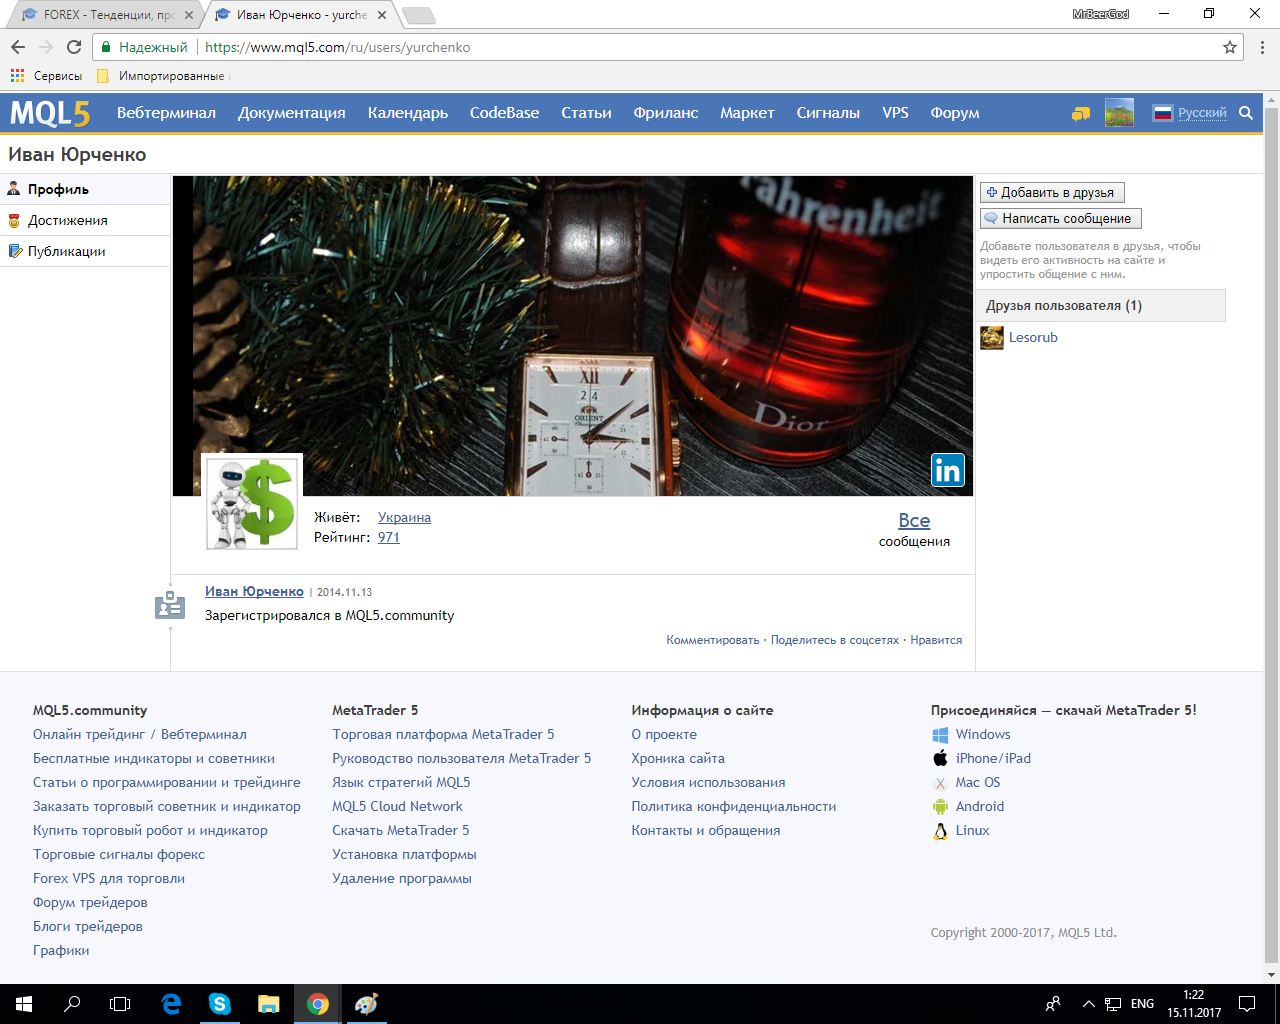Select Публикации in the sidebar
This screenshot has width=1280, height=1024.
click(x=85, y=251)
